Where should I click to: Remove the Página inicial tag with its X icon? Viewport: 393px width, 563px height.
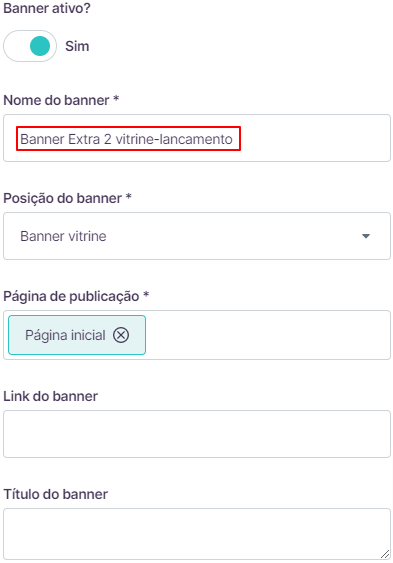click(x=121, y=335)
